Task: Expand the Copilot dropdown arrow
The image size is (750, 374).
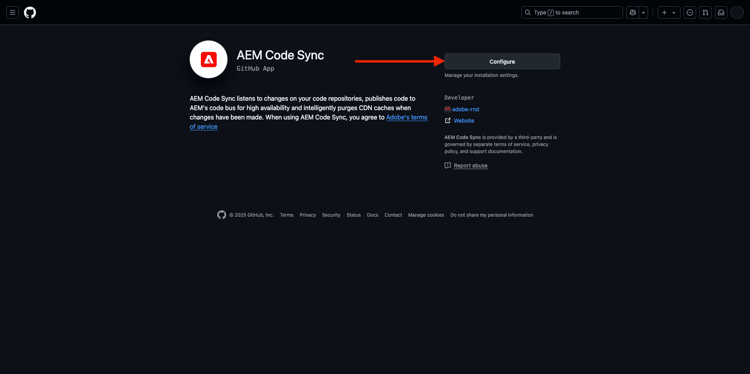Action: (x=644, y=12)
